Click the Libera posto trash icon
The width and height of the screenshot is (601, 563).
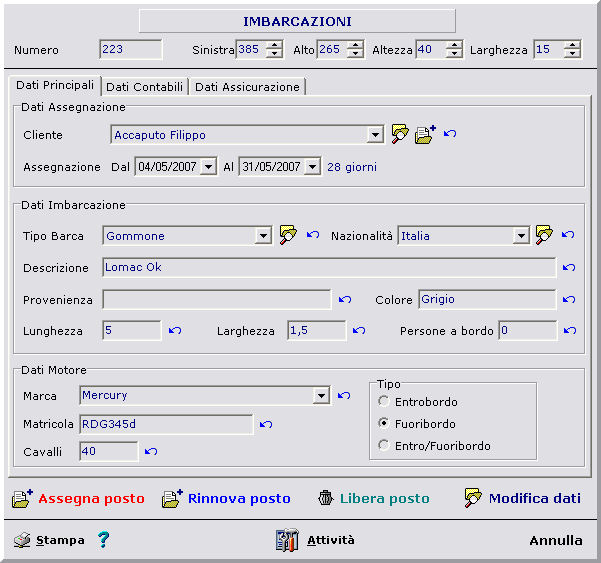pyautogui.click(x=325, y=498)
